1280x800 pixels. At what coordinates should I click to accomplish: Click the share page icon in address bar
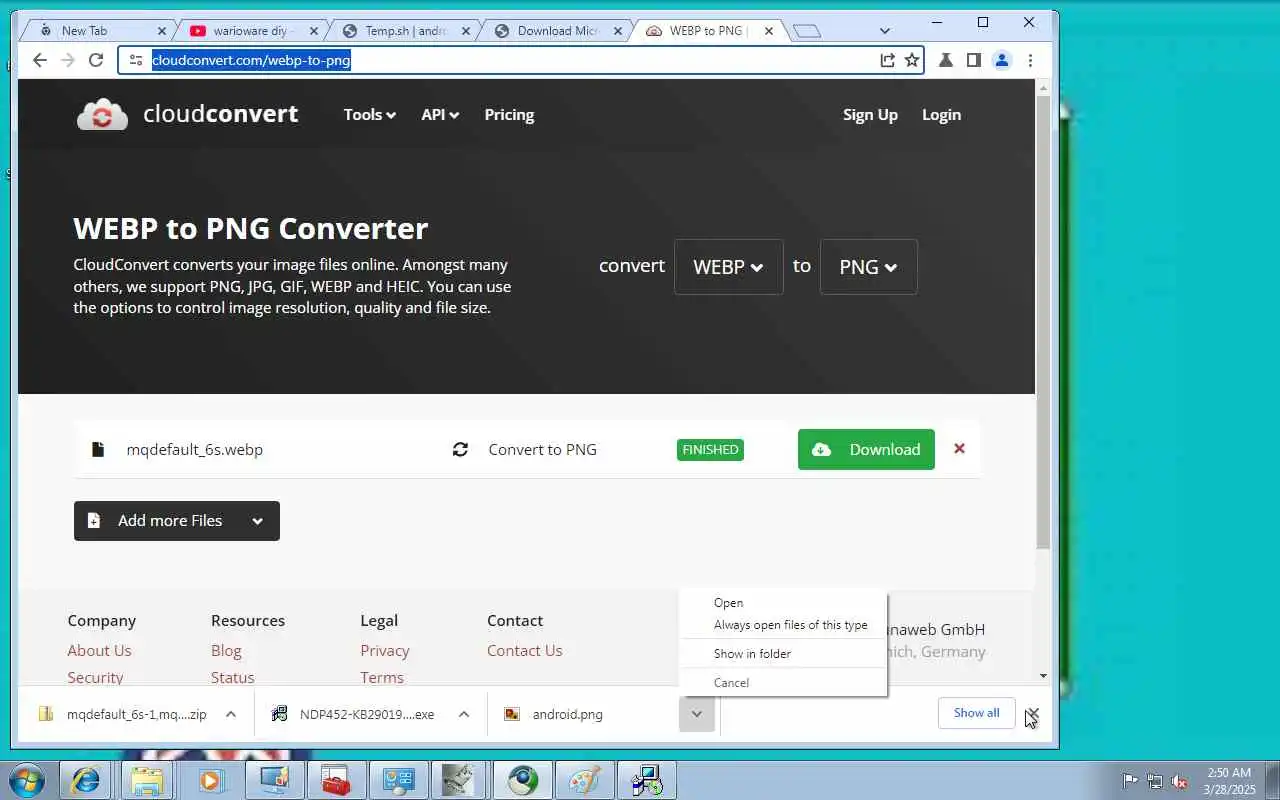coord(887,60)
